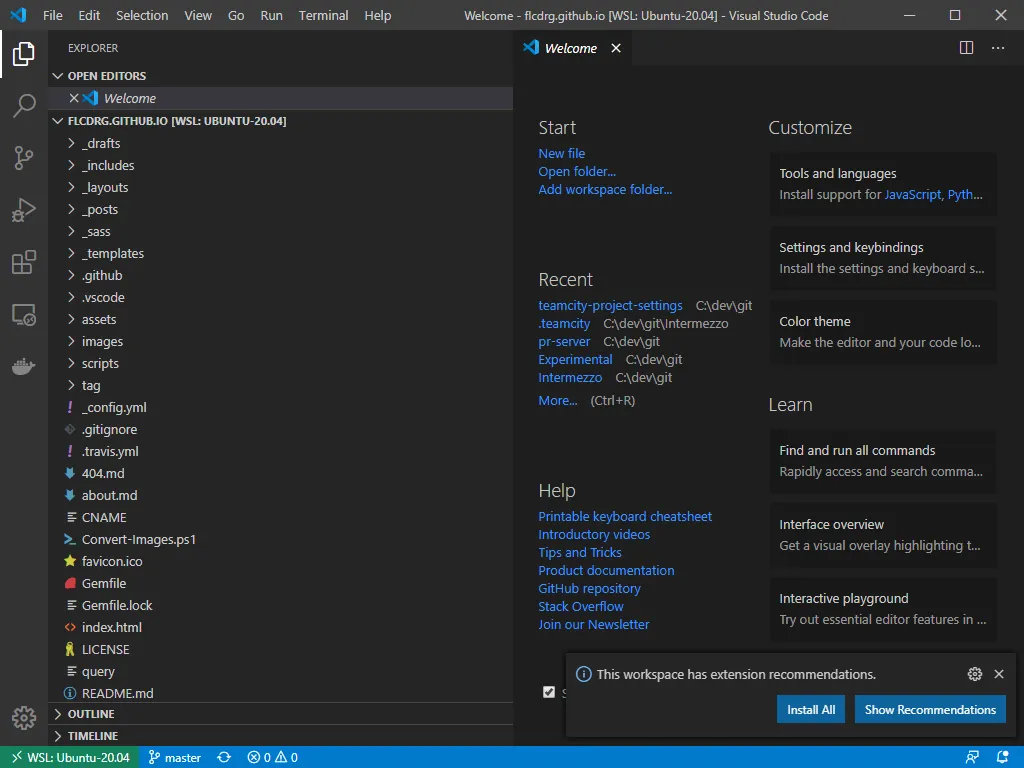
Task: Open the Printable keyboard cheatsheet link
Action: (x=624, y=516)
